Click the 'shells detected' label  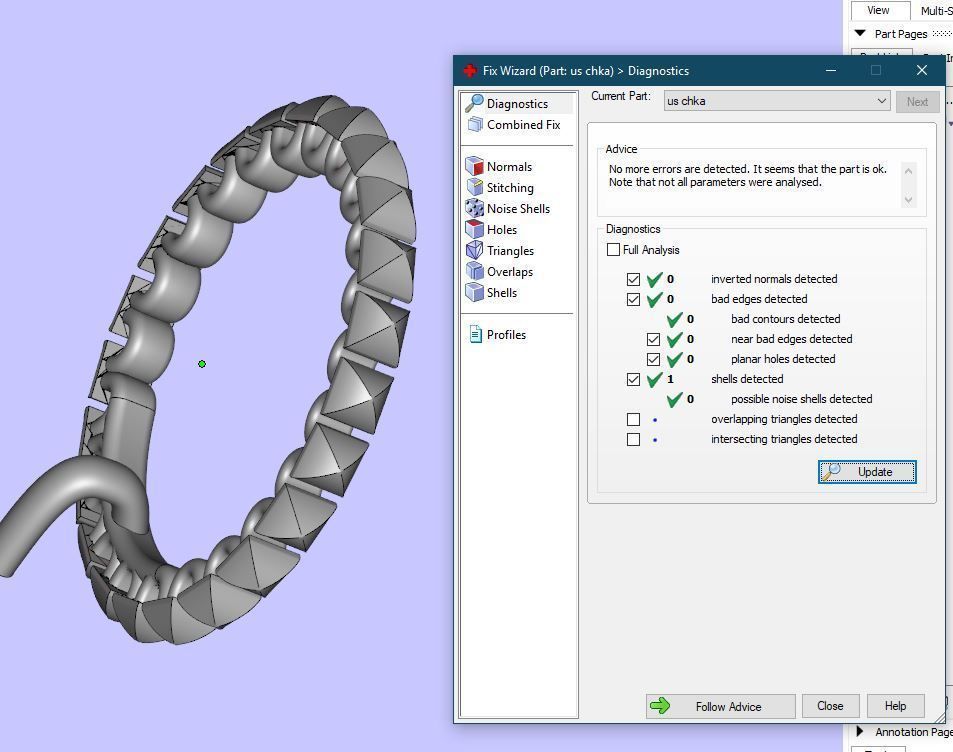[747, 379]
